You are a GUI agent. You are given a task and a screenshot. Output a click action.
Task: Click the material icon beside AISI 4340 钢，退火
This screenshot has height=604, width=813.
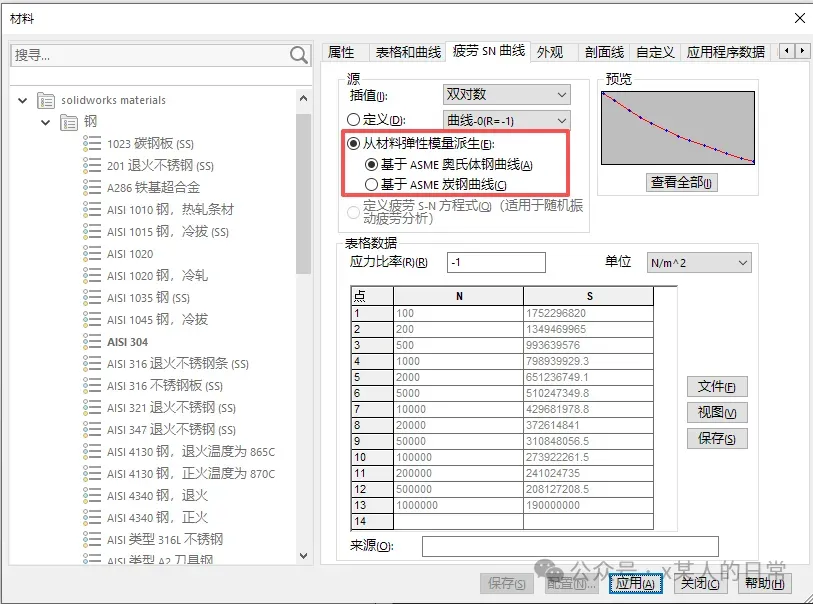[x=92, y=496]
